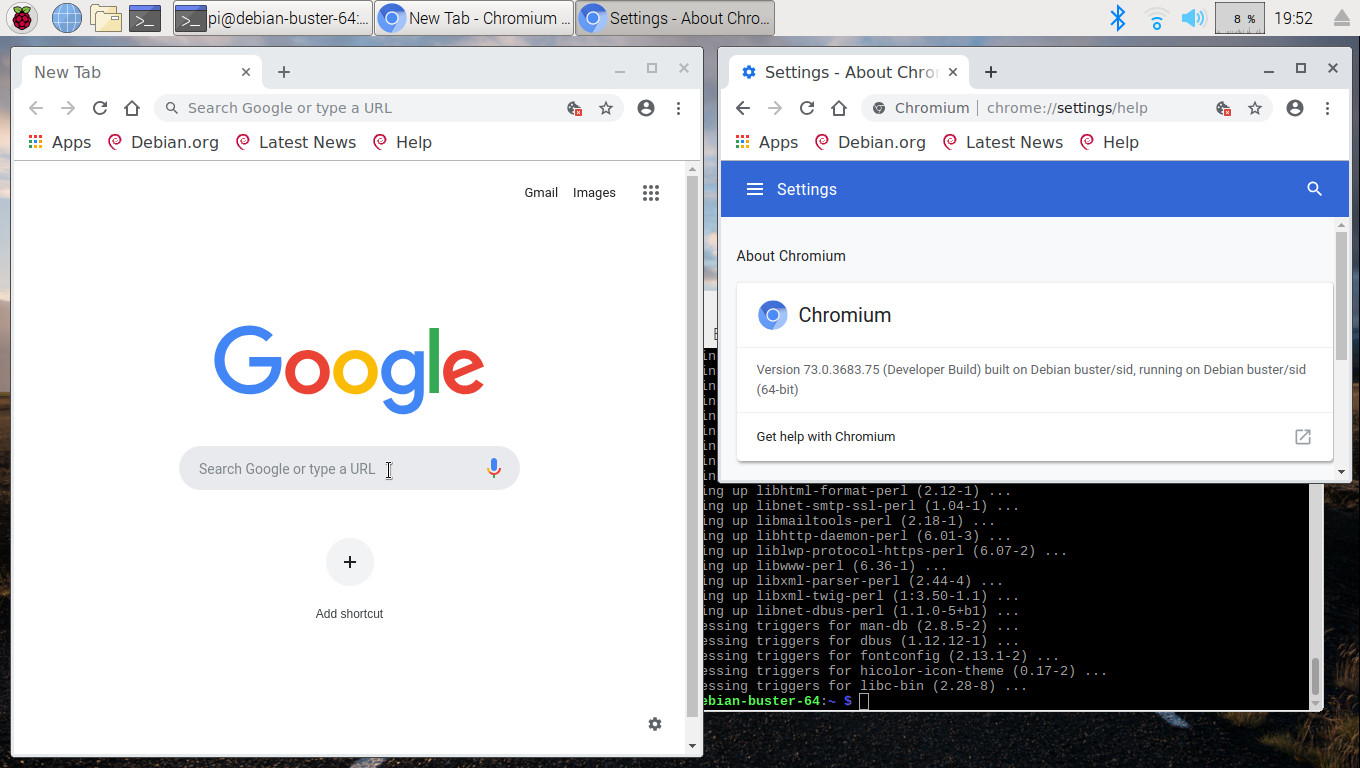Bookmark the Settings help page

point(1255,108)
